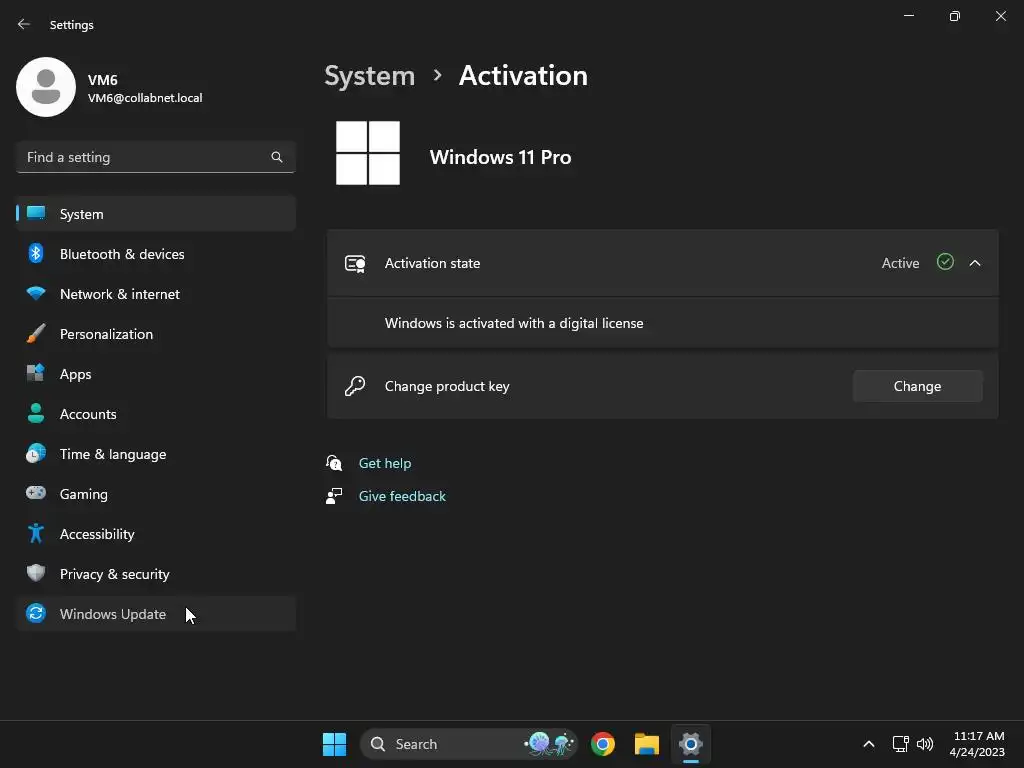Click the Windows 11 Pro edition text
This screenshot has height=768, width=1024.
pos(500,157)
